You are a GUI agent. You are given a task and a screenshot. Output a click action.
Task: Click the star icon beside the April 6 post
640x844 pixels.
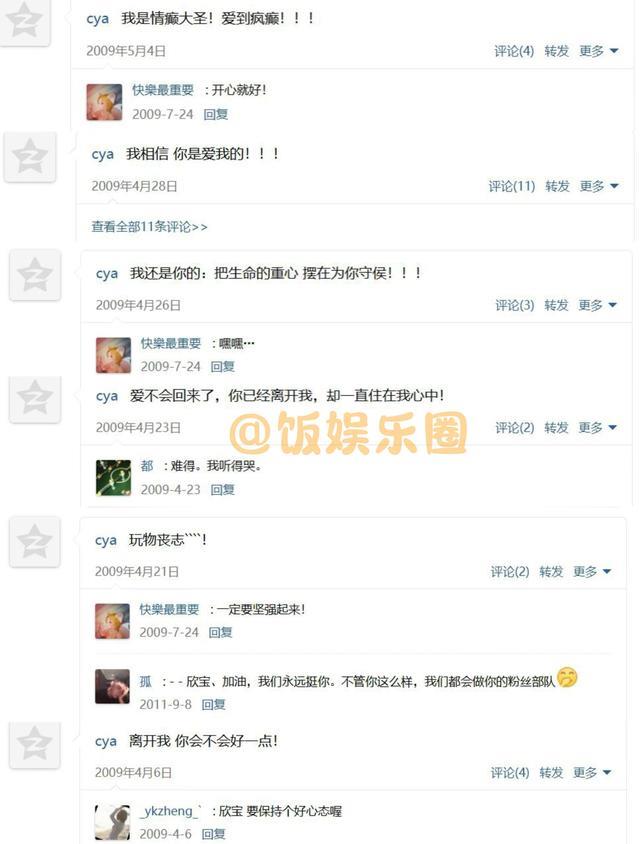click(34, 744)
